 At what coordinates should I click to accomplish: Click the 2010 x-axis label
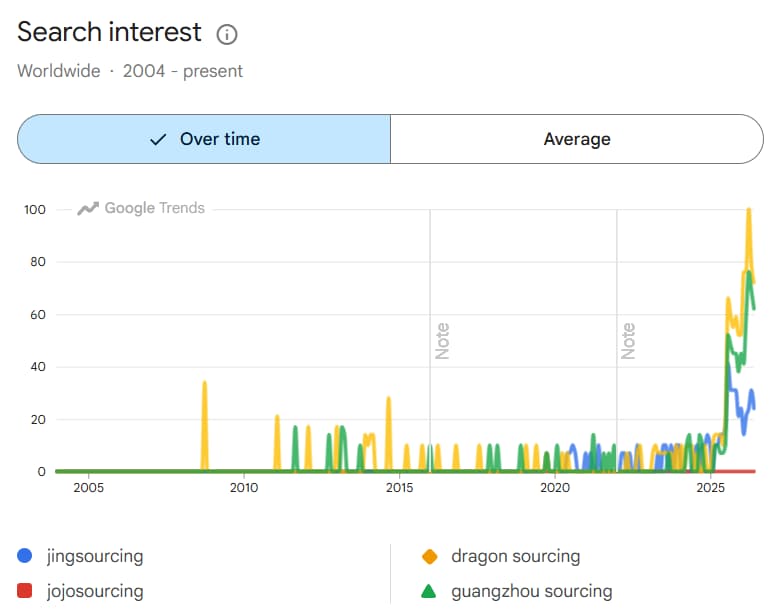[x=244, y=488]
